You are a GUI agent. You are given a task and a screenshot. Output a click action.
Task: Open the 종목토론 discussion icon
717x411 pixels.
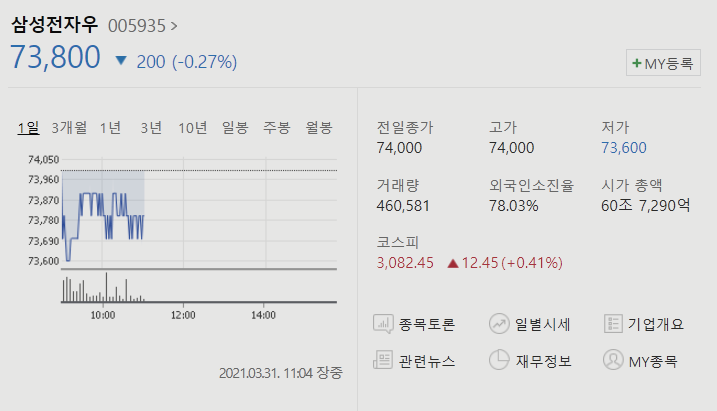point(383,324)
